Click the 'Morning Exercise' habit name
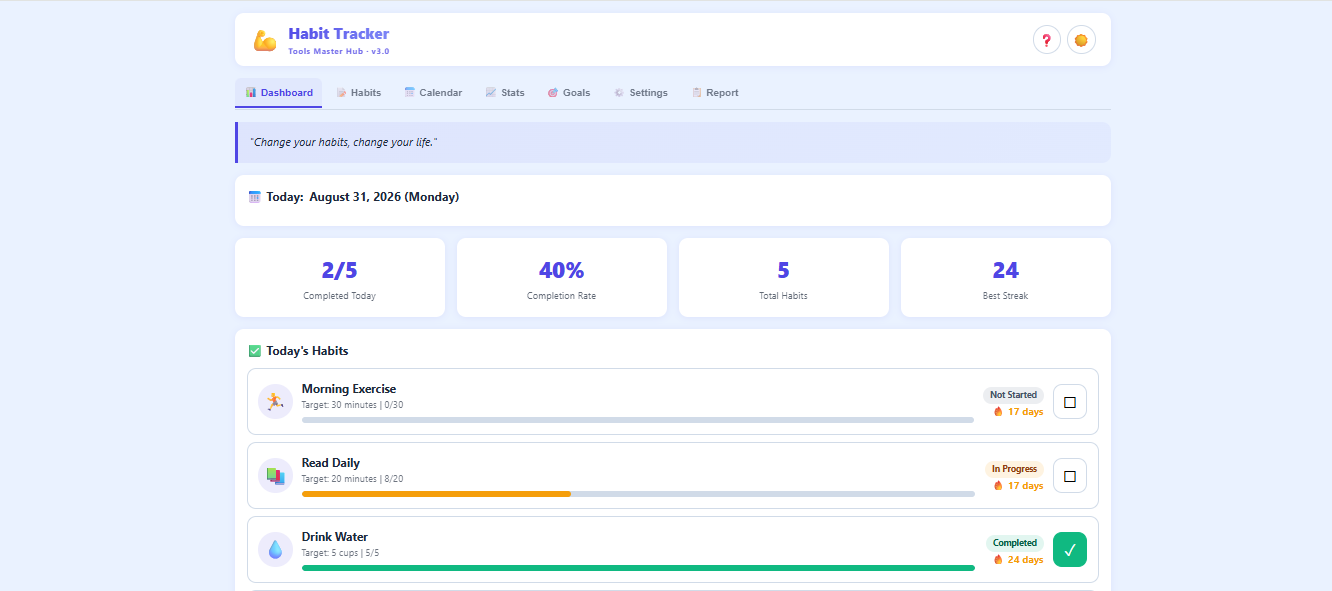The image size is (1332, 591). coord(349,389)
